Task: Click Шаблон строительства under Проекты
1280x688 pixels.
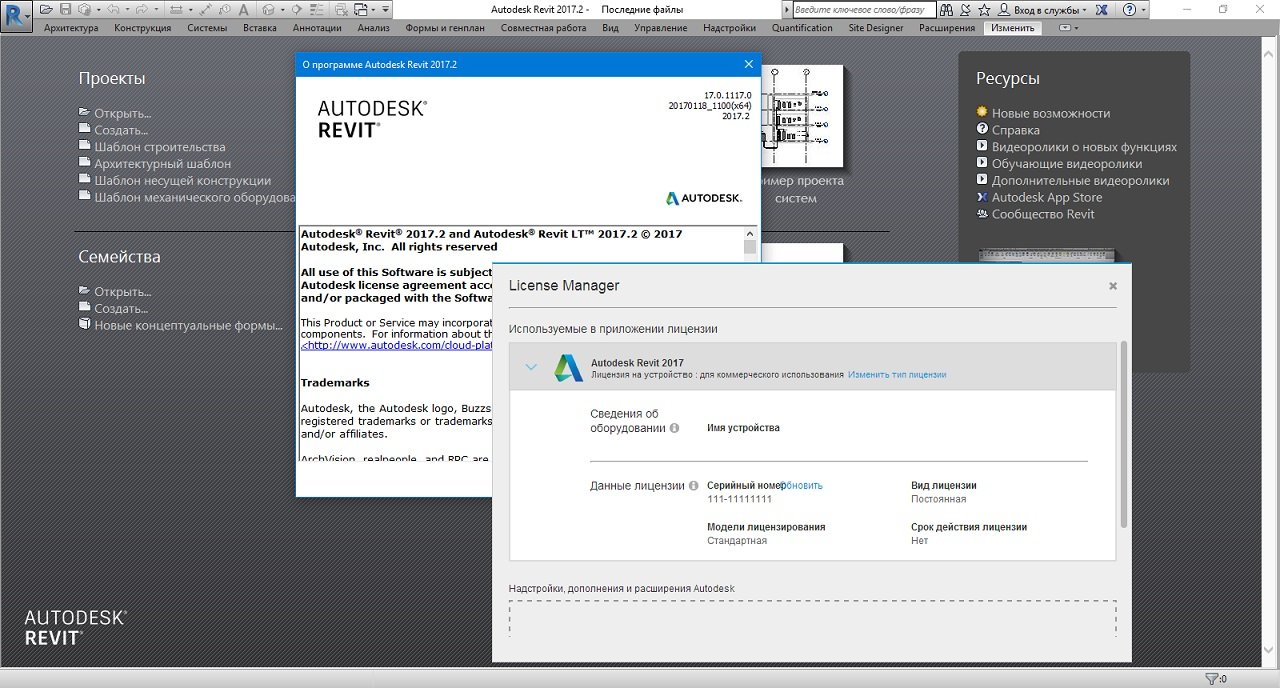Action: click(159, 147)
